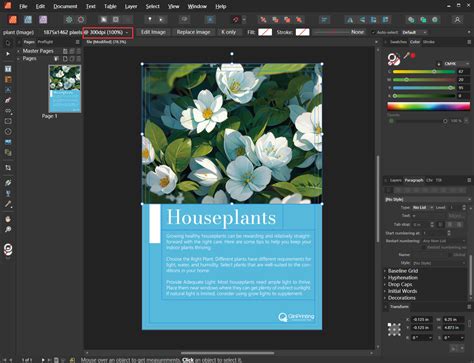Select the Artistic Text tool

(x=8, y=90)
